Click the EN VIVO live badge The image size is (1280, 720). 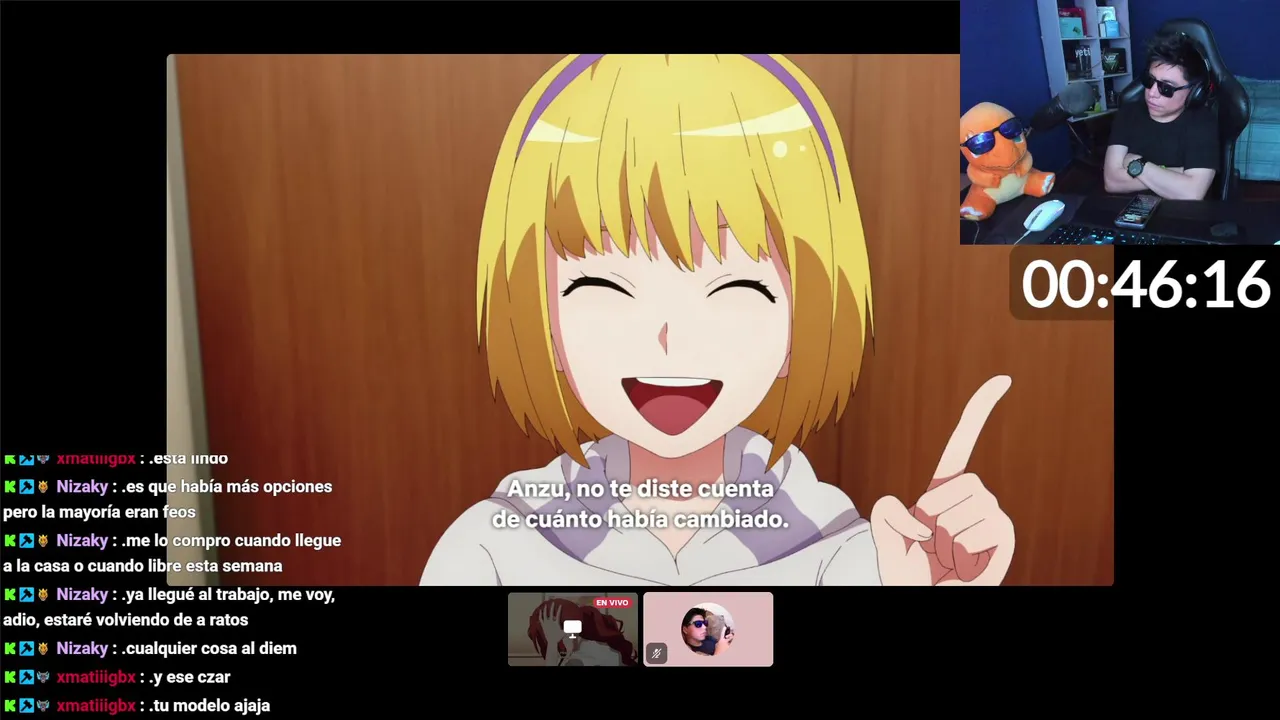(612, 603)
